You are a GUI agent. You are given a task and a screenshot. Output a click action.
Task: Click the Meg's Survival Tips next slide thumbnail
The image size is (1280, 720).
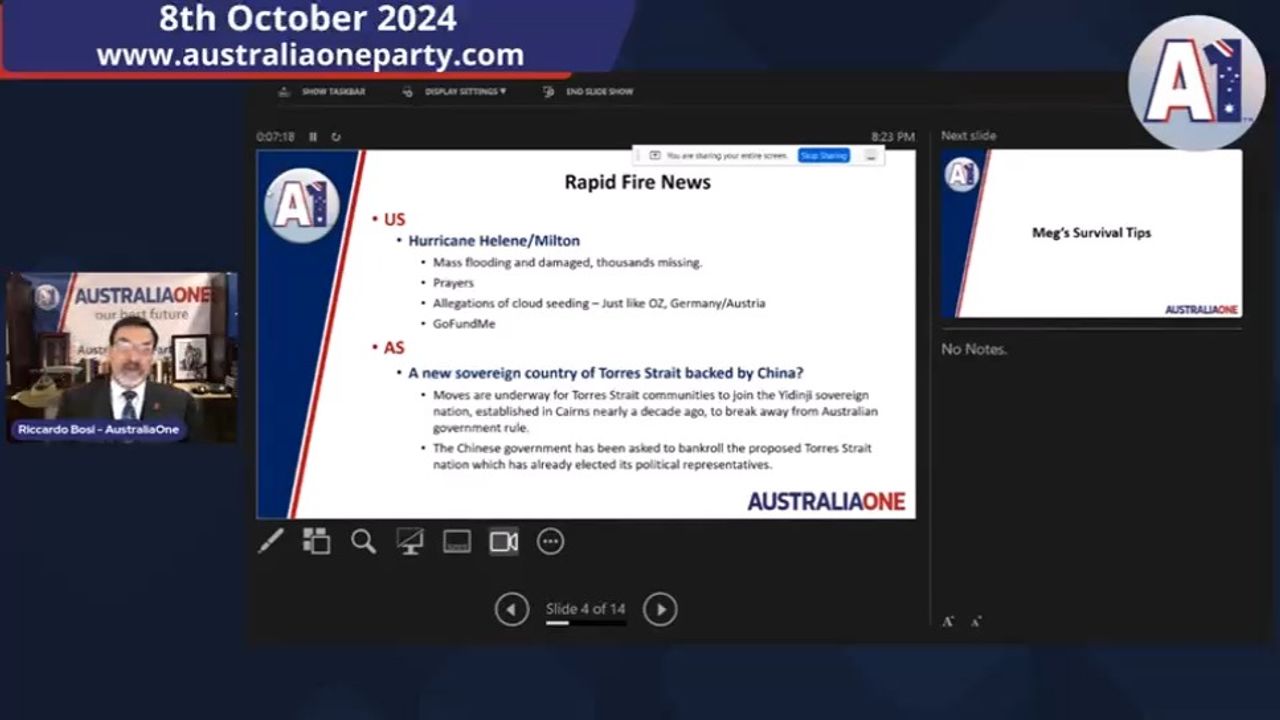[1091, 233]
